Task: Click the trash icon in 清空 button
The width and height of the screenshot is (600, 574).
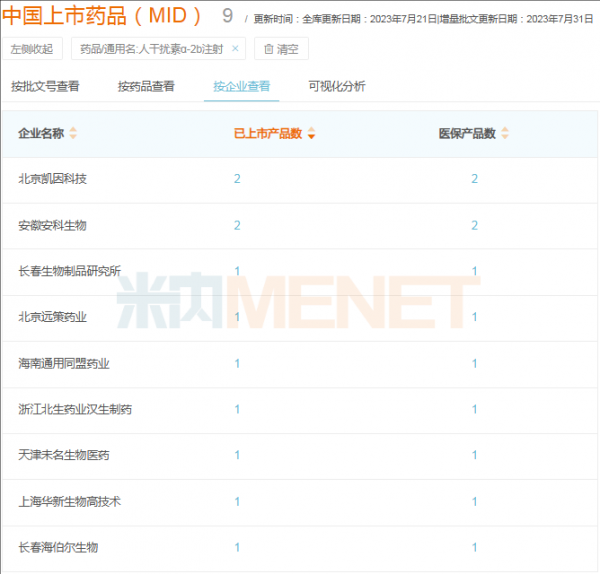Action: [268, 49]
